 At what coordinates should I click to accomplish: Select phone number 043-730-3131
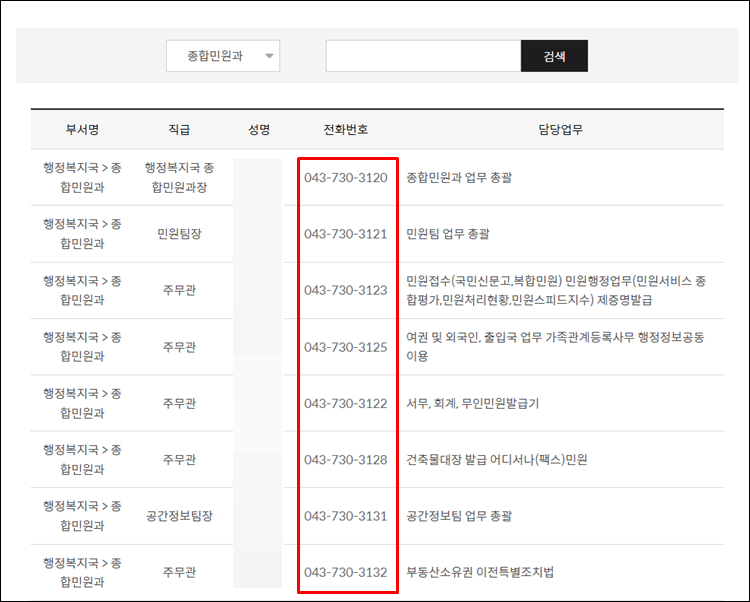coord(346,516)
